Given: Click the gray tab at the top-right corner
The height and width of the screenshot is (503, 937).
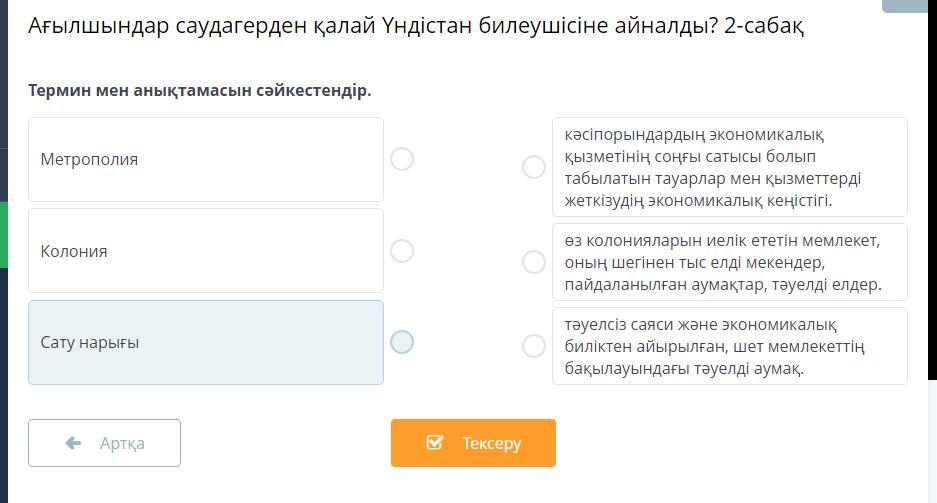Looking at the screenshot, I should [x=909, y=5].
